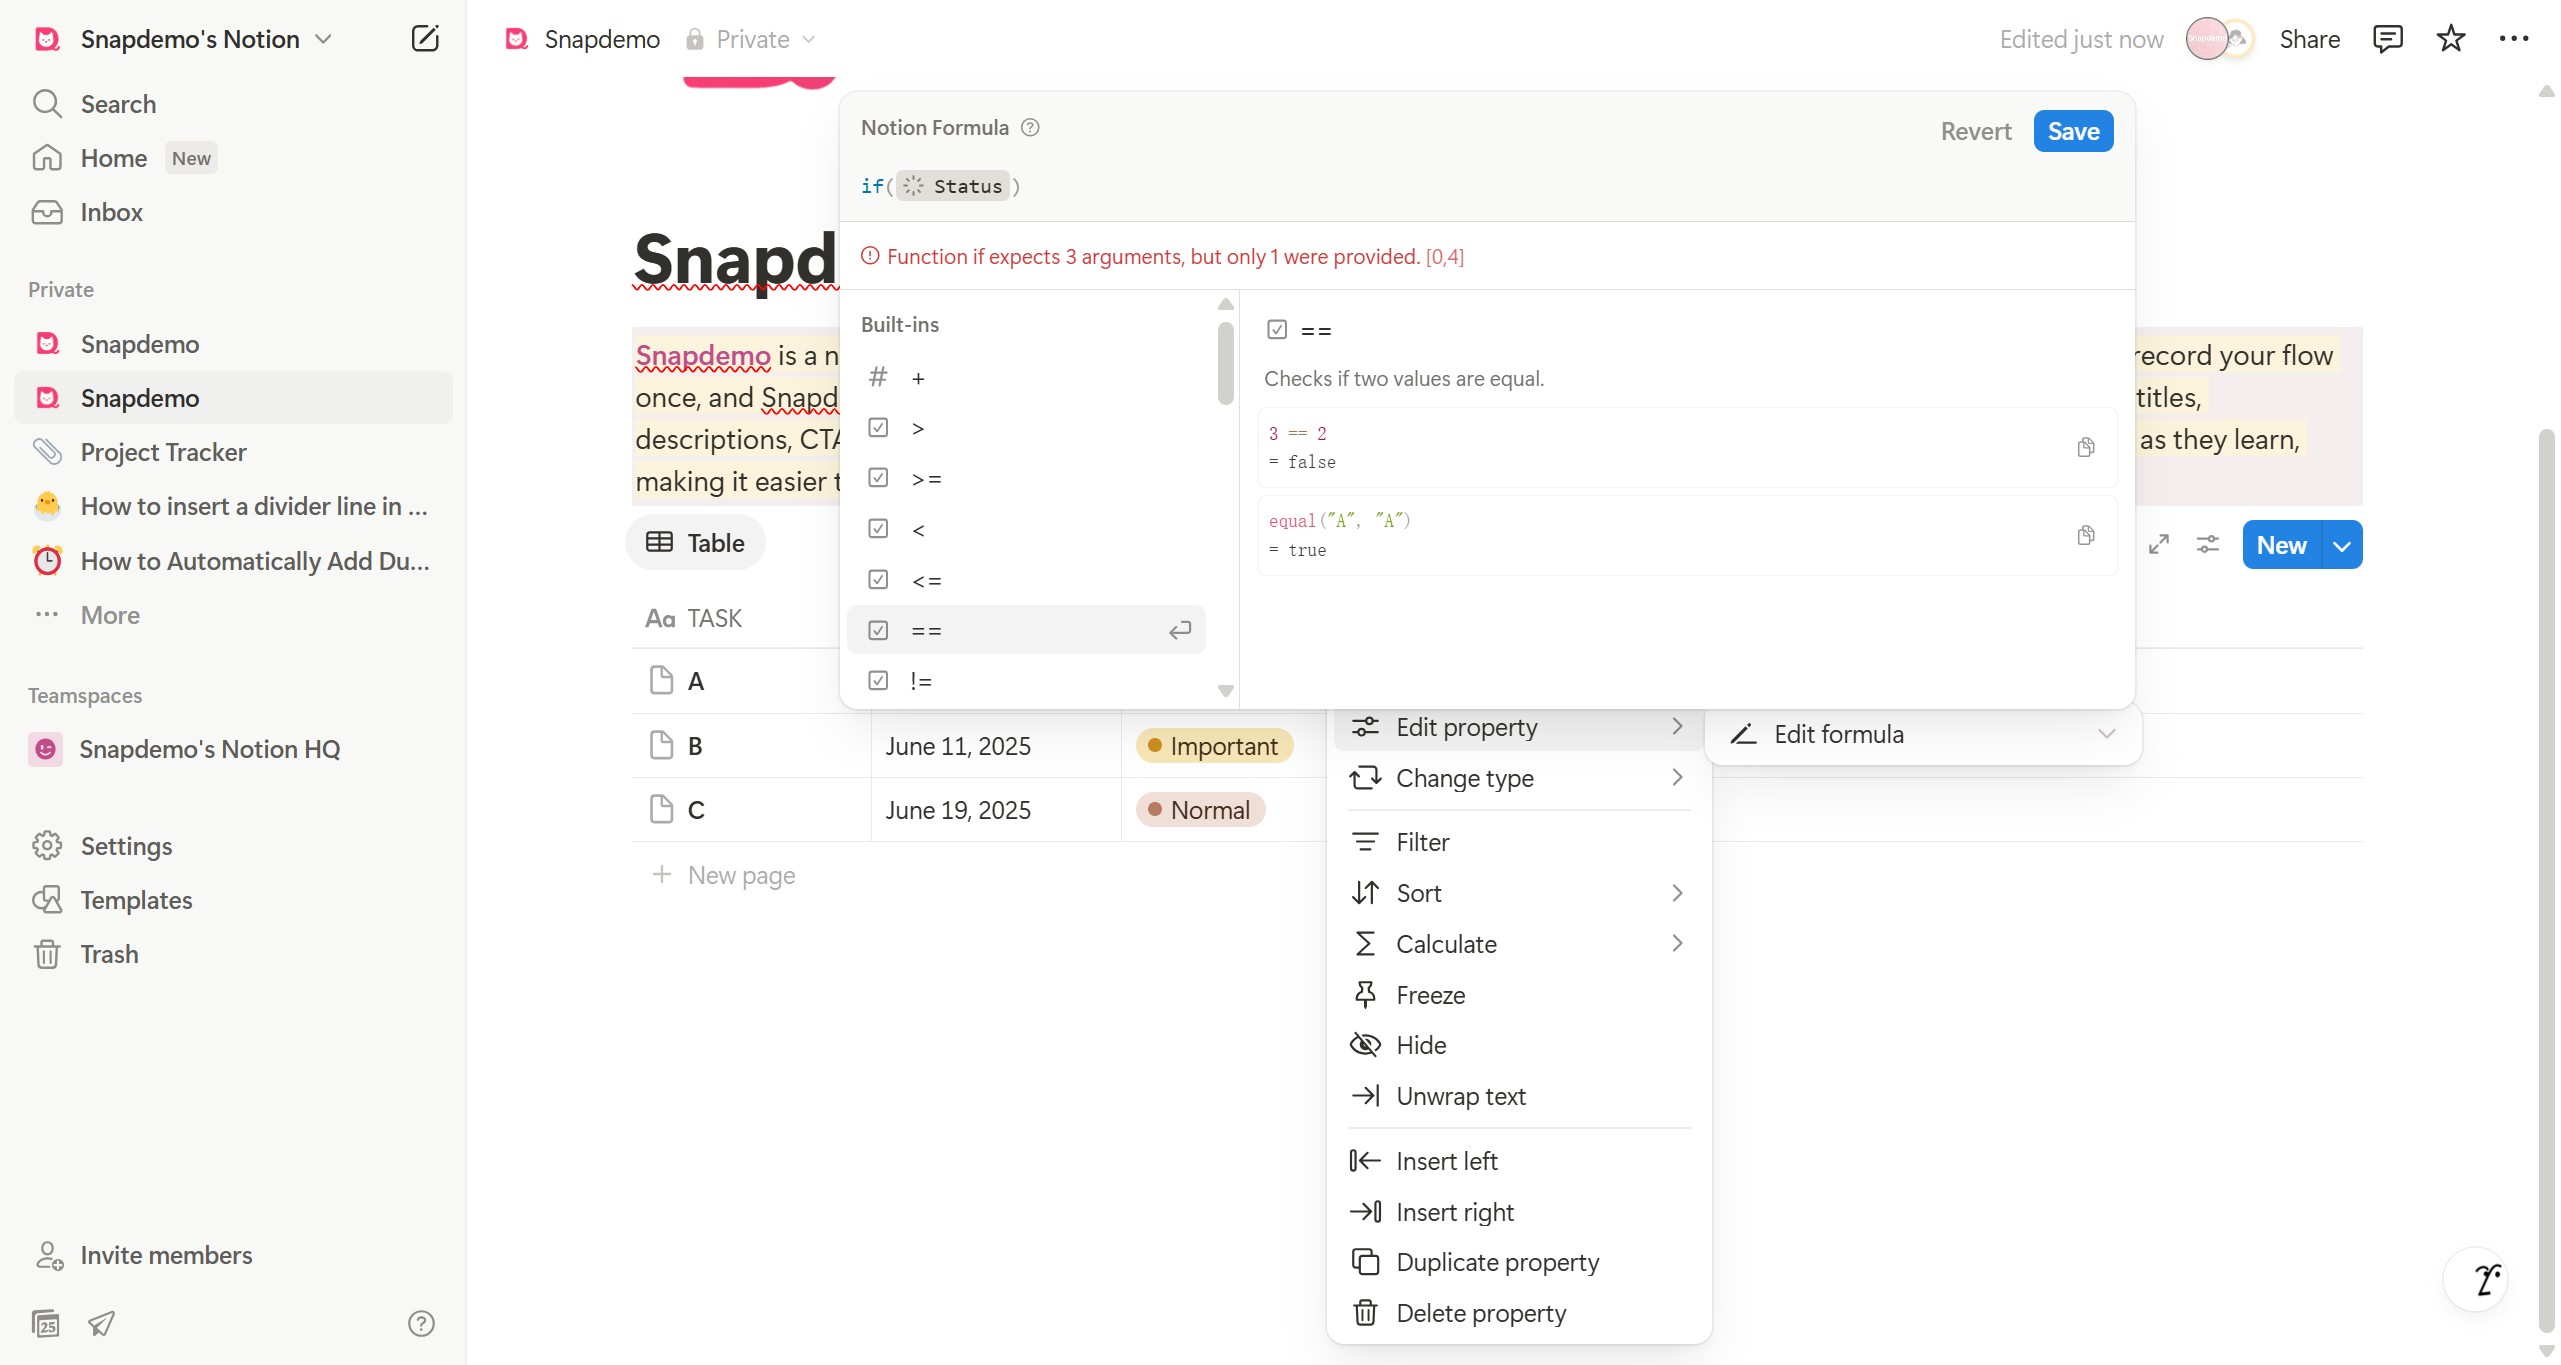Open page A document icon
This screenshot has height=1365, width=2561.
tap(661, 681)
